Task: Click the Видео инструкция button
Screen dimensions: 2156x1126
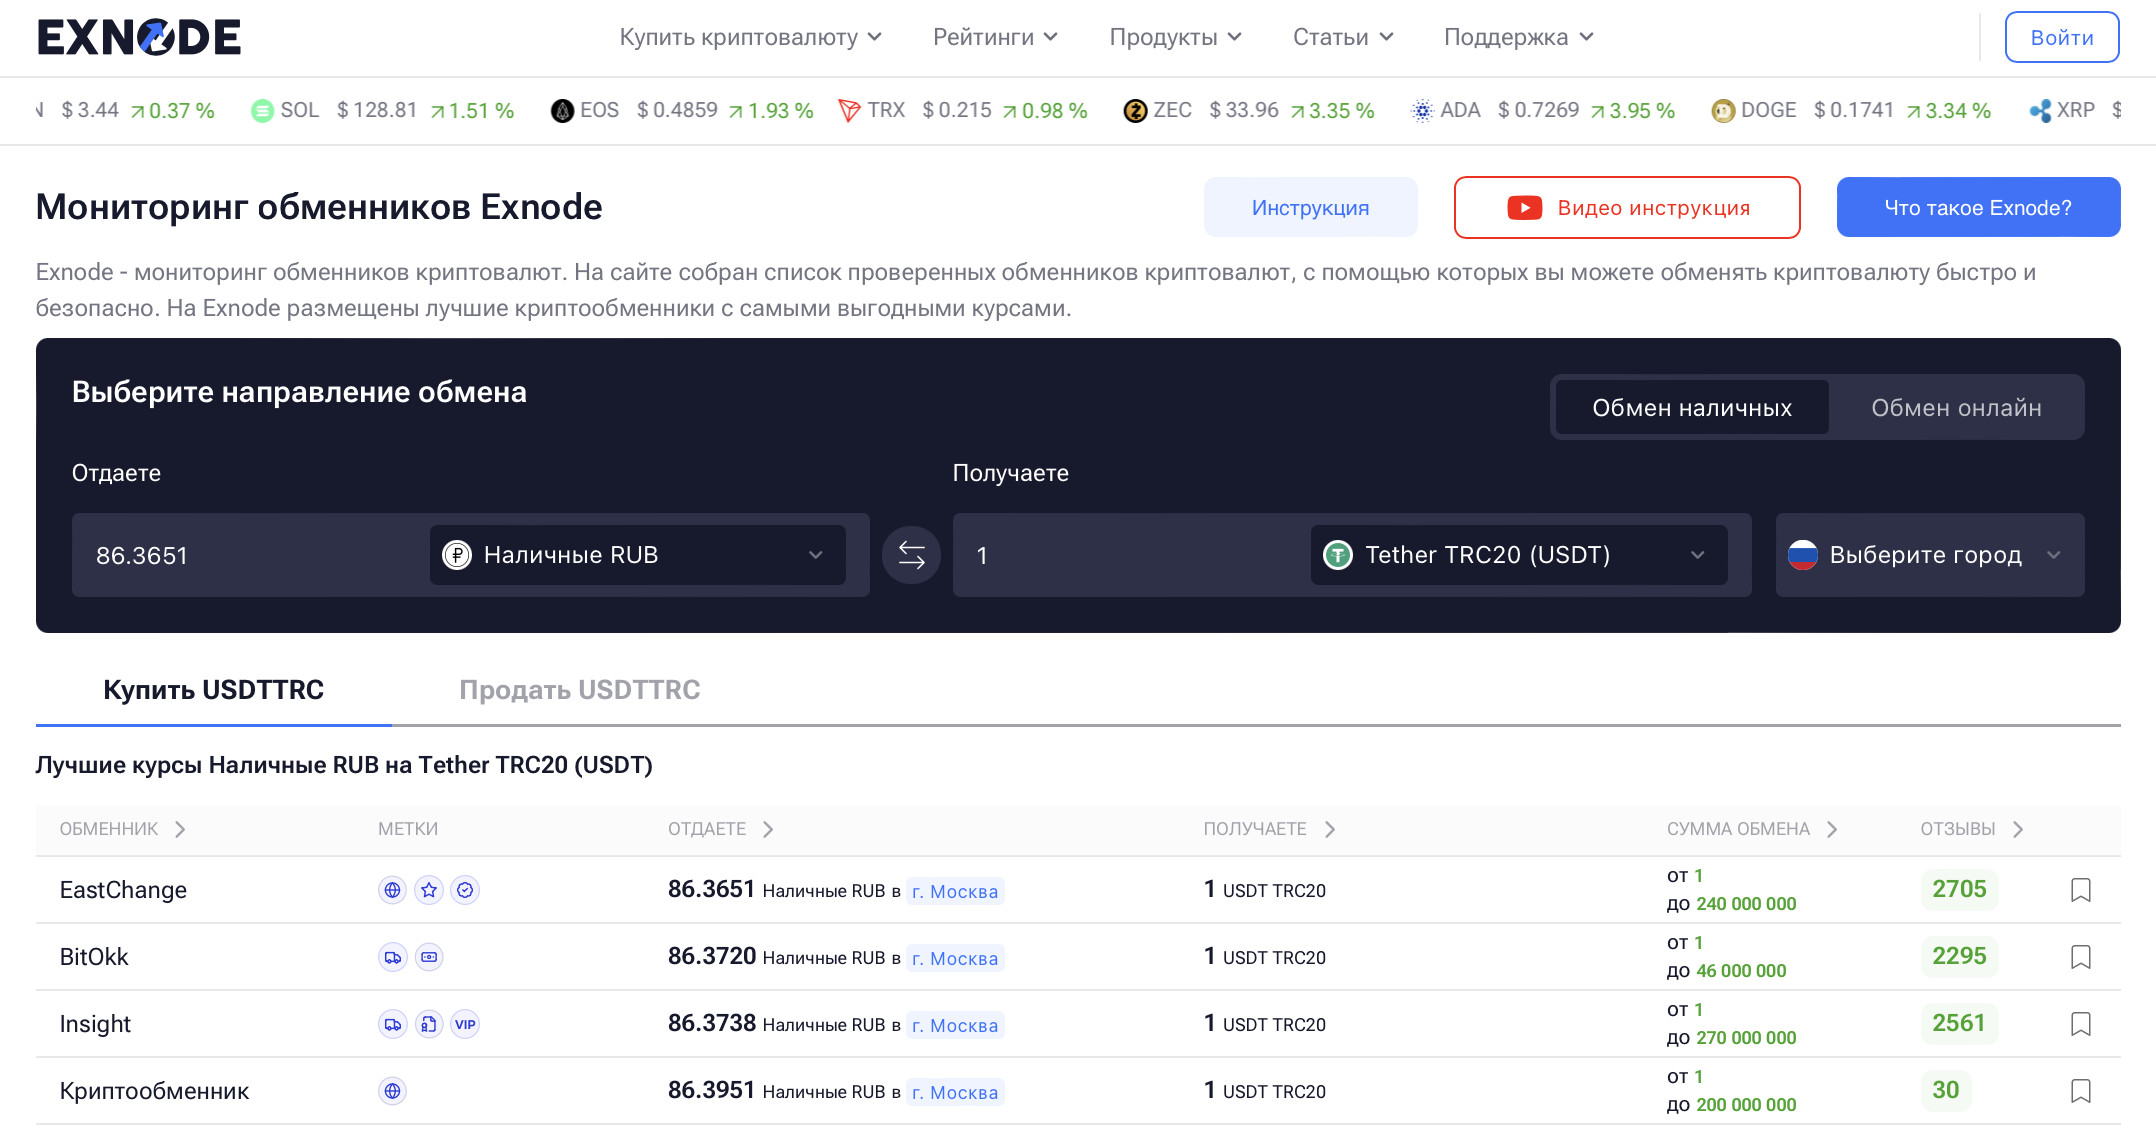Action: [x=1626, y=208]
